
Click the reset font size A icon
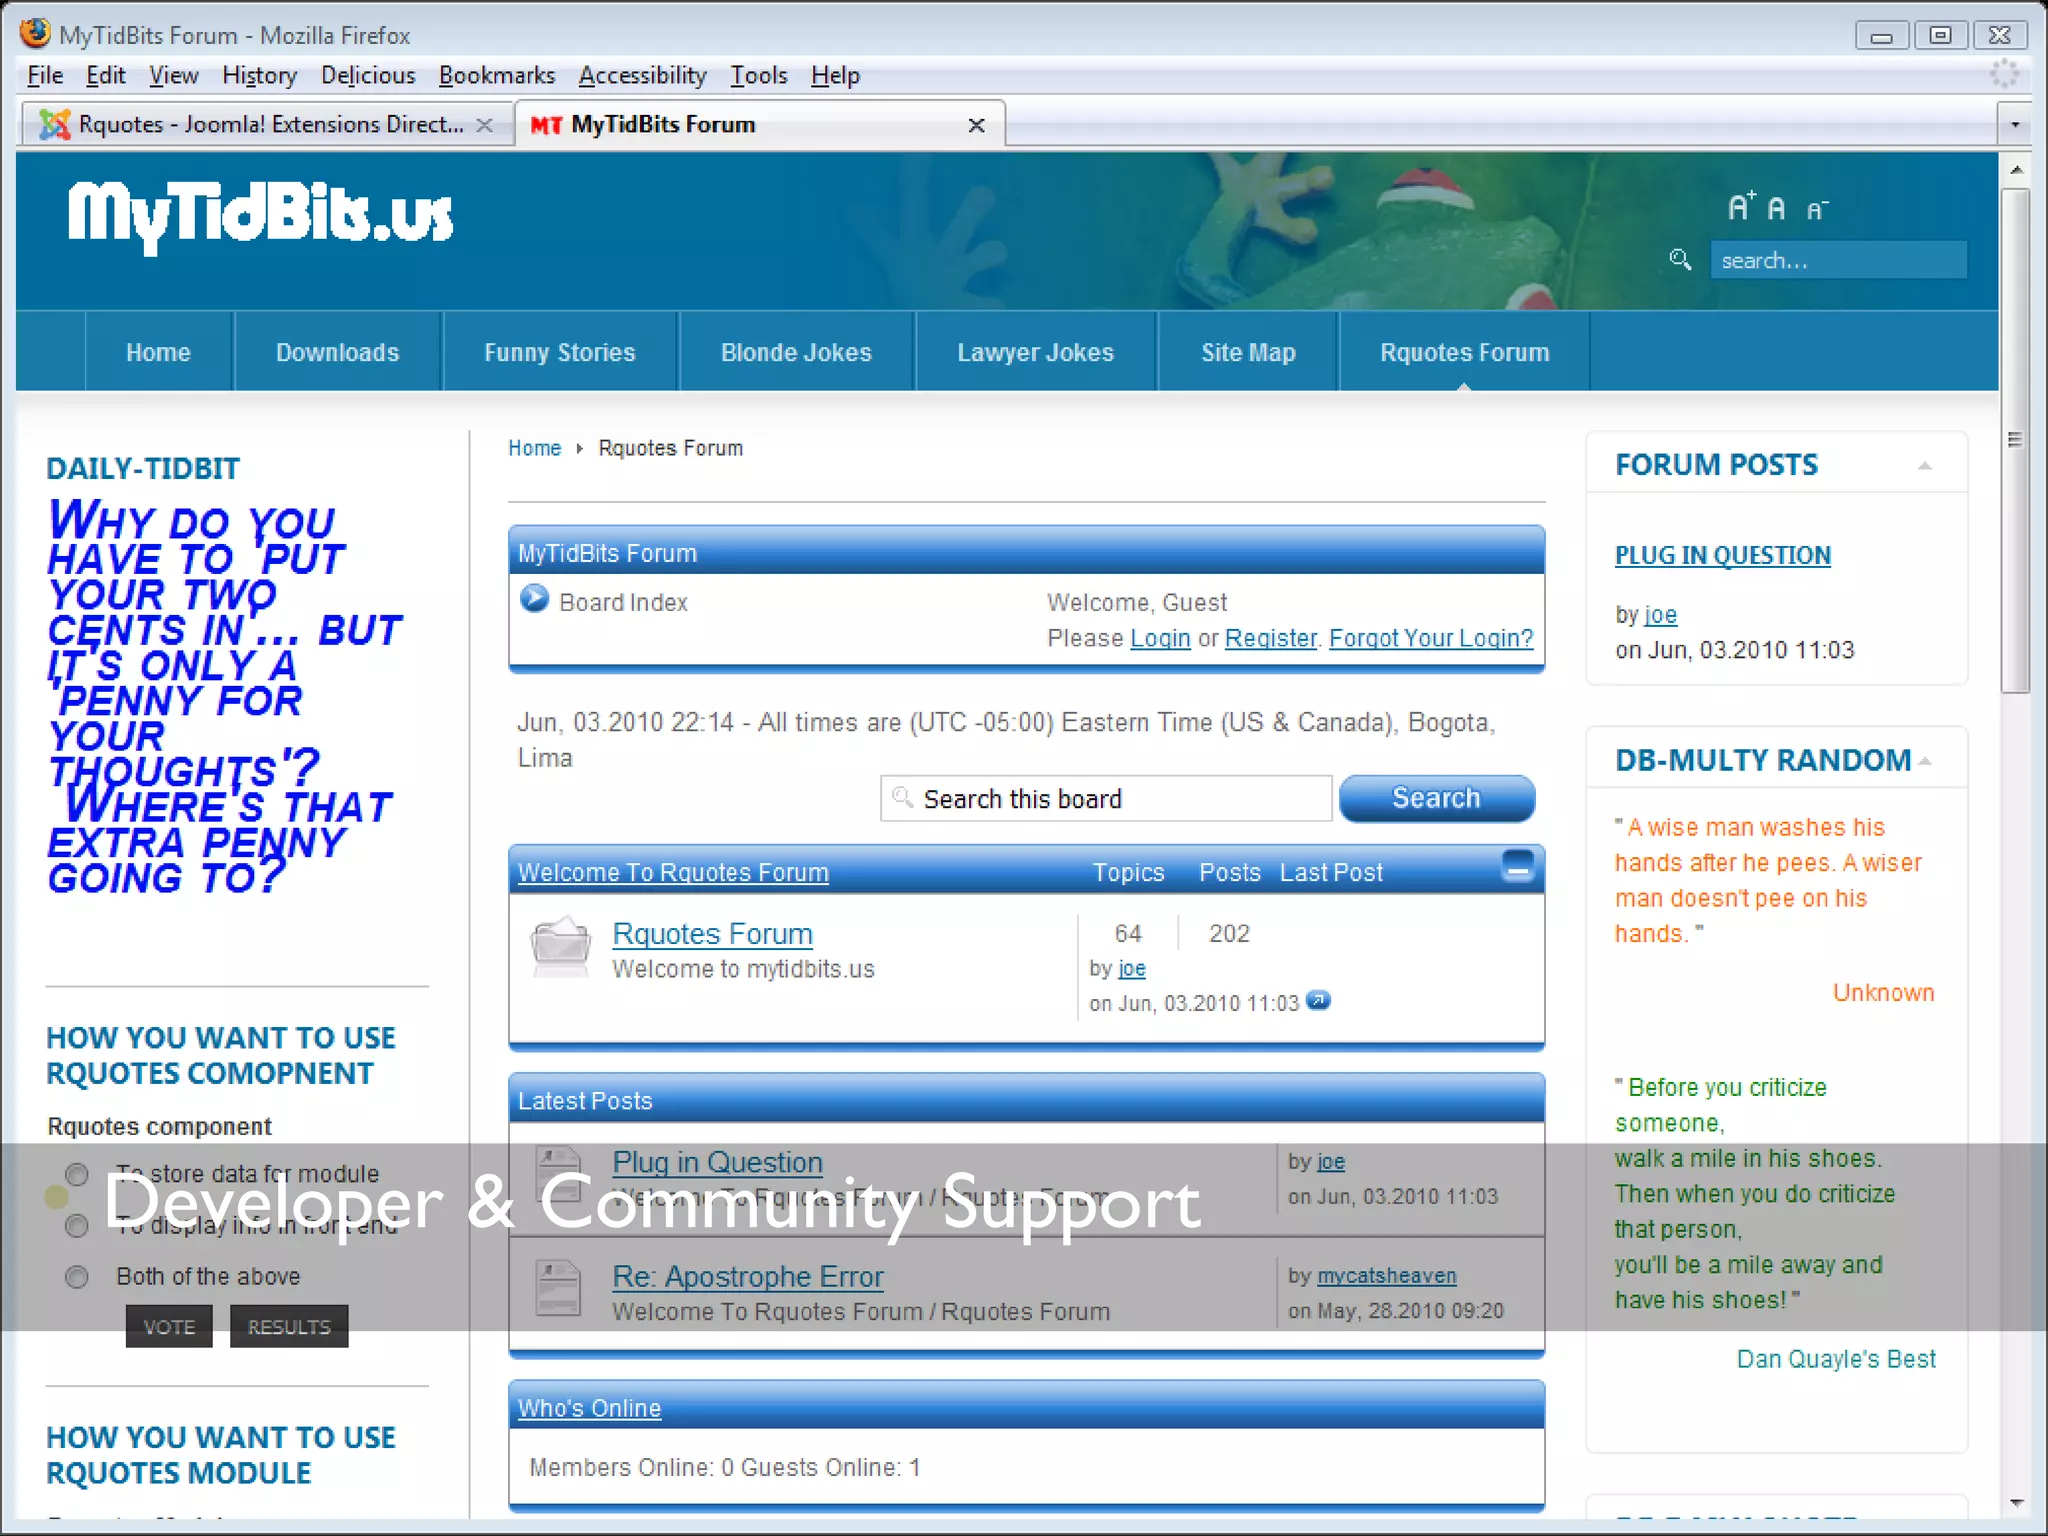point(1776,208)
